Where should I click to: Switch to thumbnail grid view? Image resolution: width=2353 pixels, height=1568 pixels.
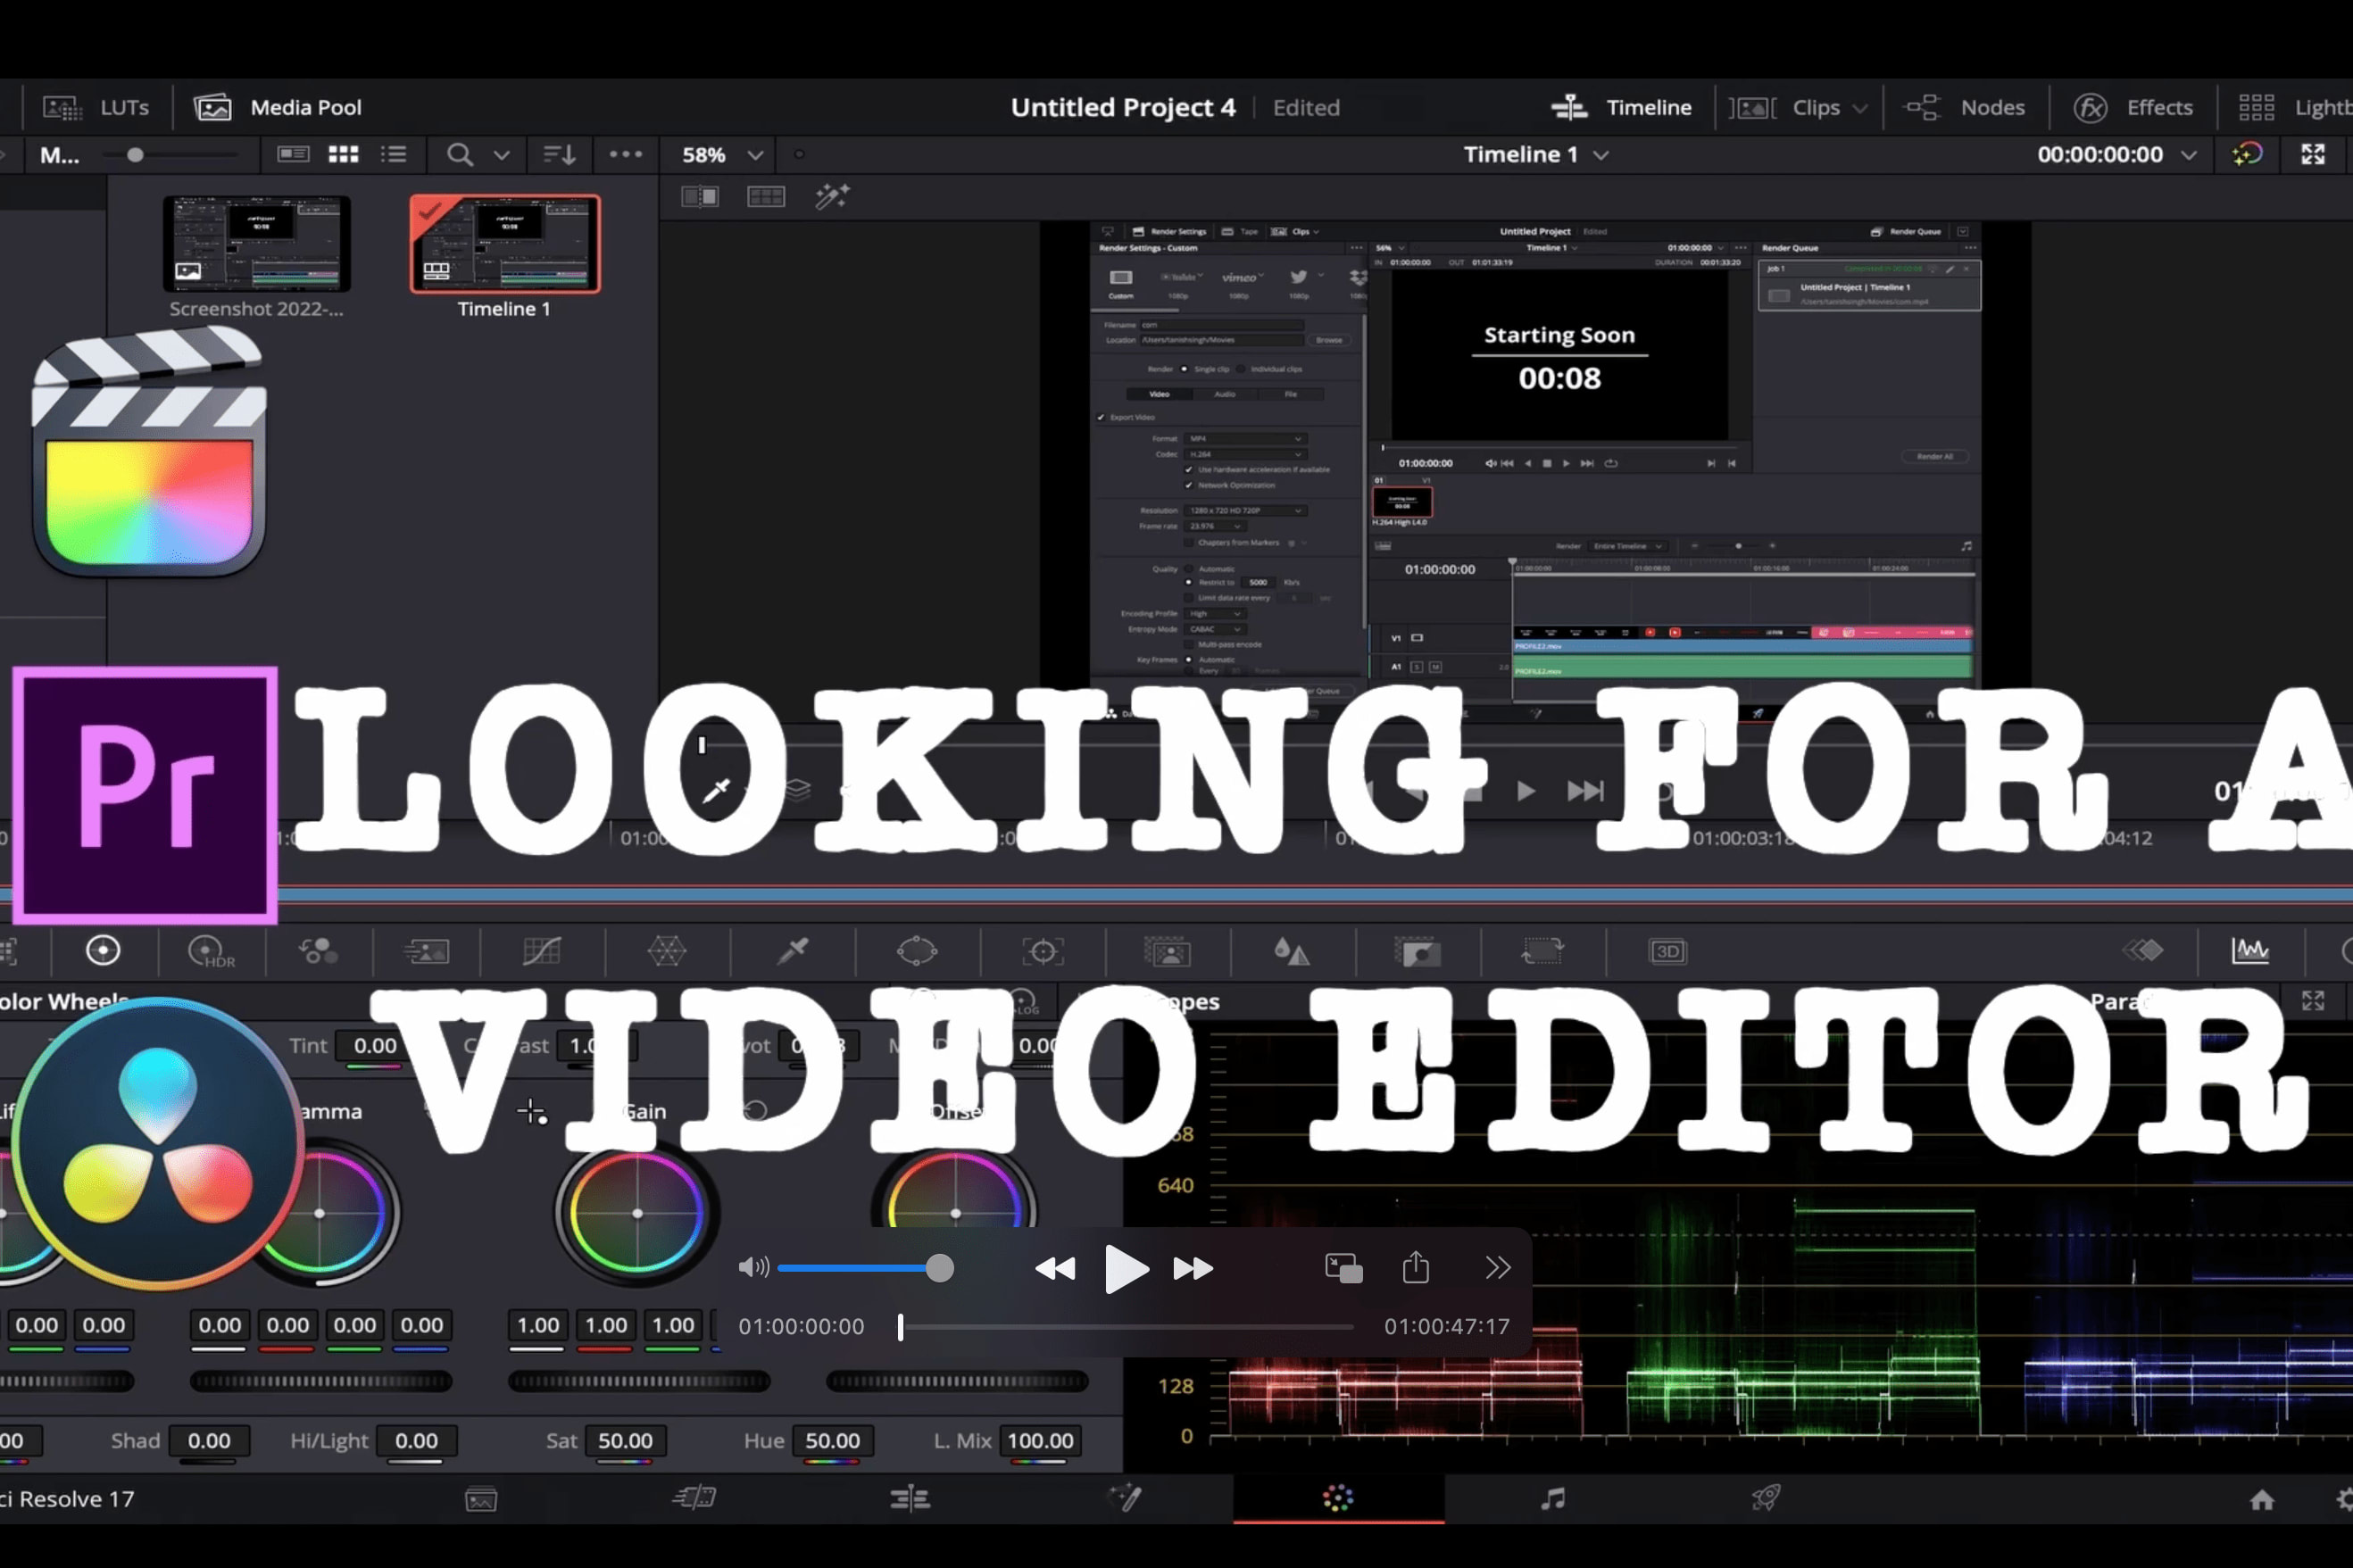click(x=343, y=154)
